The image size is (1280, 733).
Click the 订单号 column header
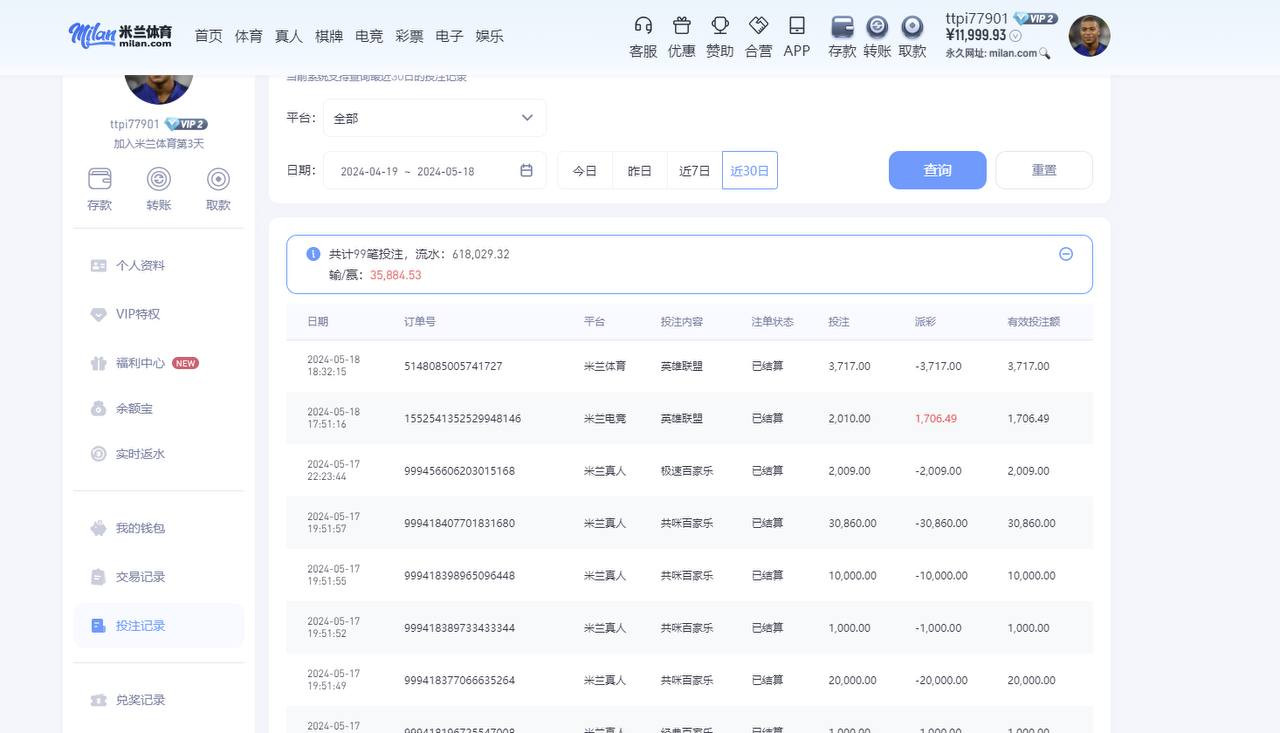coord(420,322)
